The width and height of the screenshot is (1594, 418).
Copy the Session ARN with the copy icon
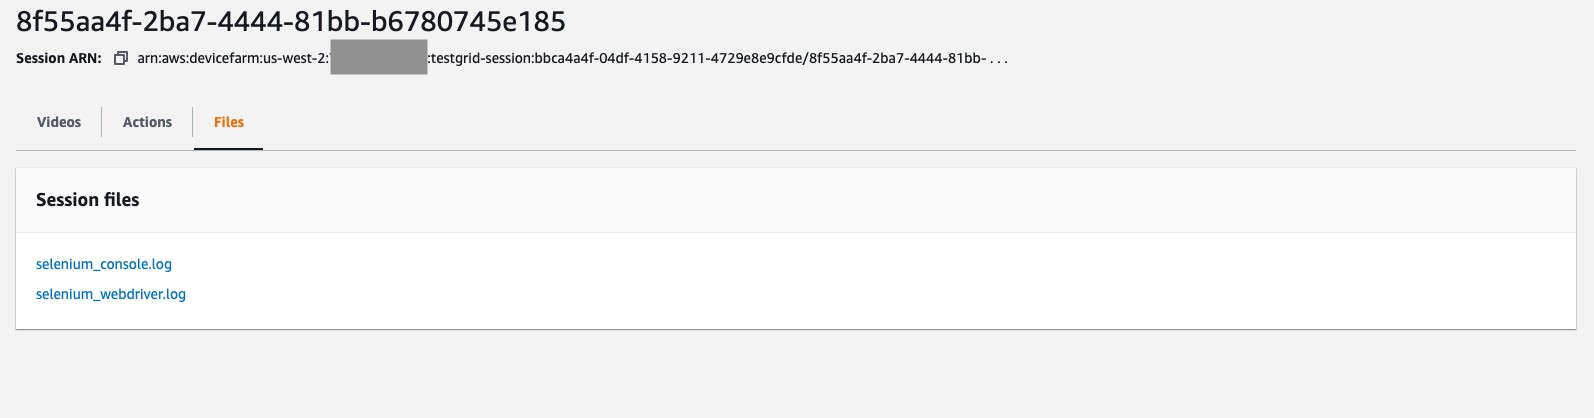pos(120,58)
